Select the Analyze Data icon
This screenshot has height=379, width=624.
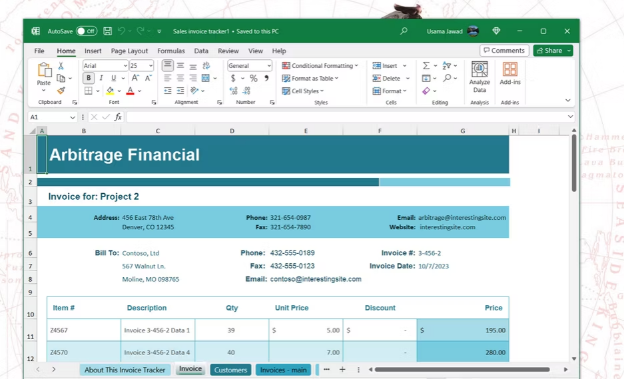(x=480, y=77)
